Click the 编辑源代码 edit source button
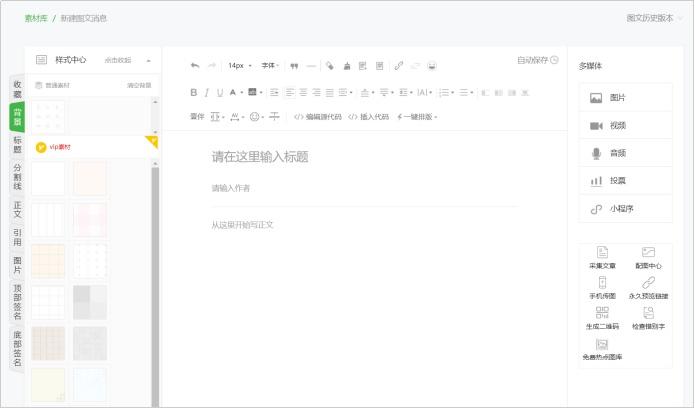The height and width of the screenshot is (409, 695). click(x=318, y=117)
